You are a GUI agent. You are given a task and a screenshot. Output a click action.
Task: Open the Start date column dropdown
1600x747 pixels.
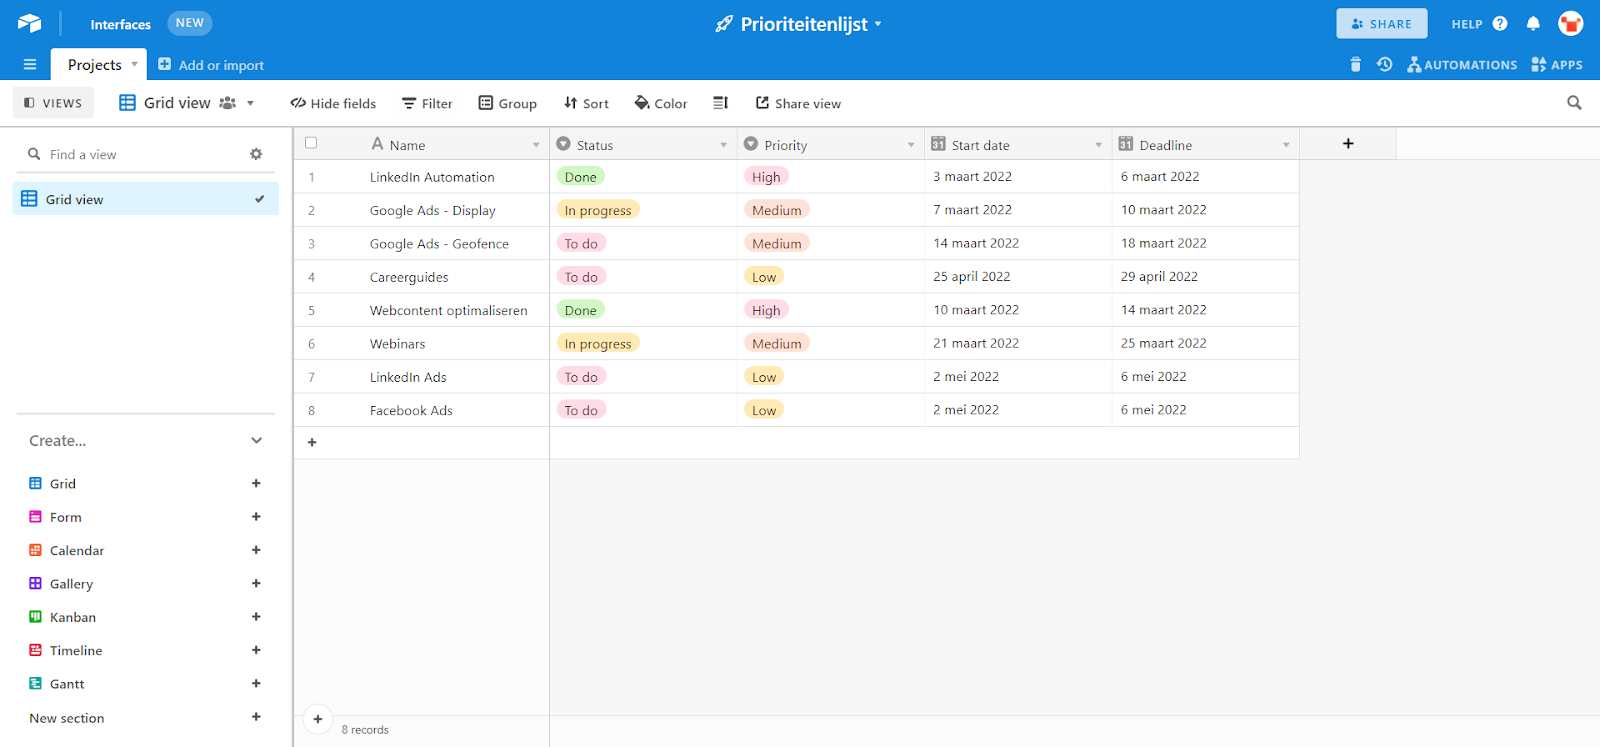[x=1098, y=145]
